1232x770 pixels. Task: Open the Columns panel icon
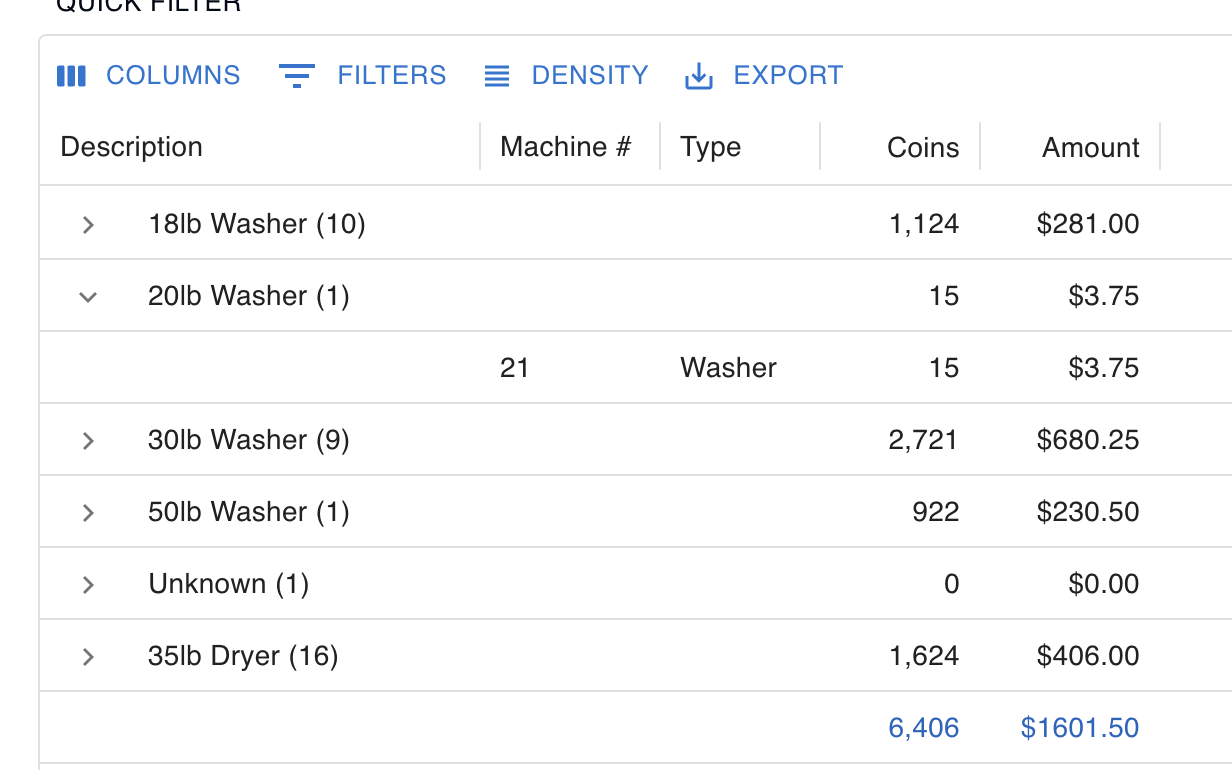tap(71, 76)
